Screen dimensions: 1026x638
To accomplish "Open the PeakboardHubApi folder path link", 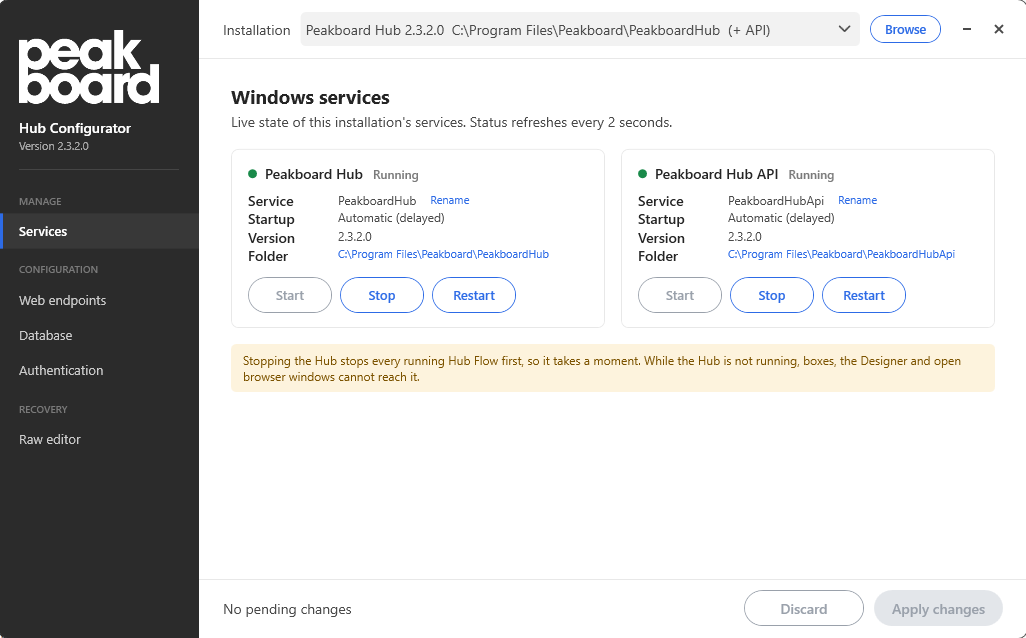I will (x=841, y=255).
